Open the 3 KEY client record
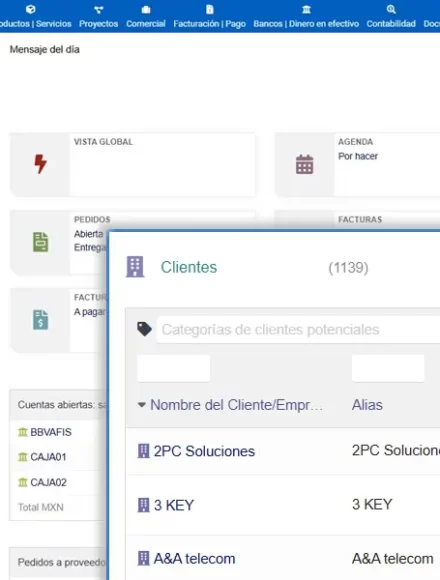 click(173, 505)
